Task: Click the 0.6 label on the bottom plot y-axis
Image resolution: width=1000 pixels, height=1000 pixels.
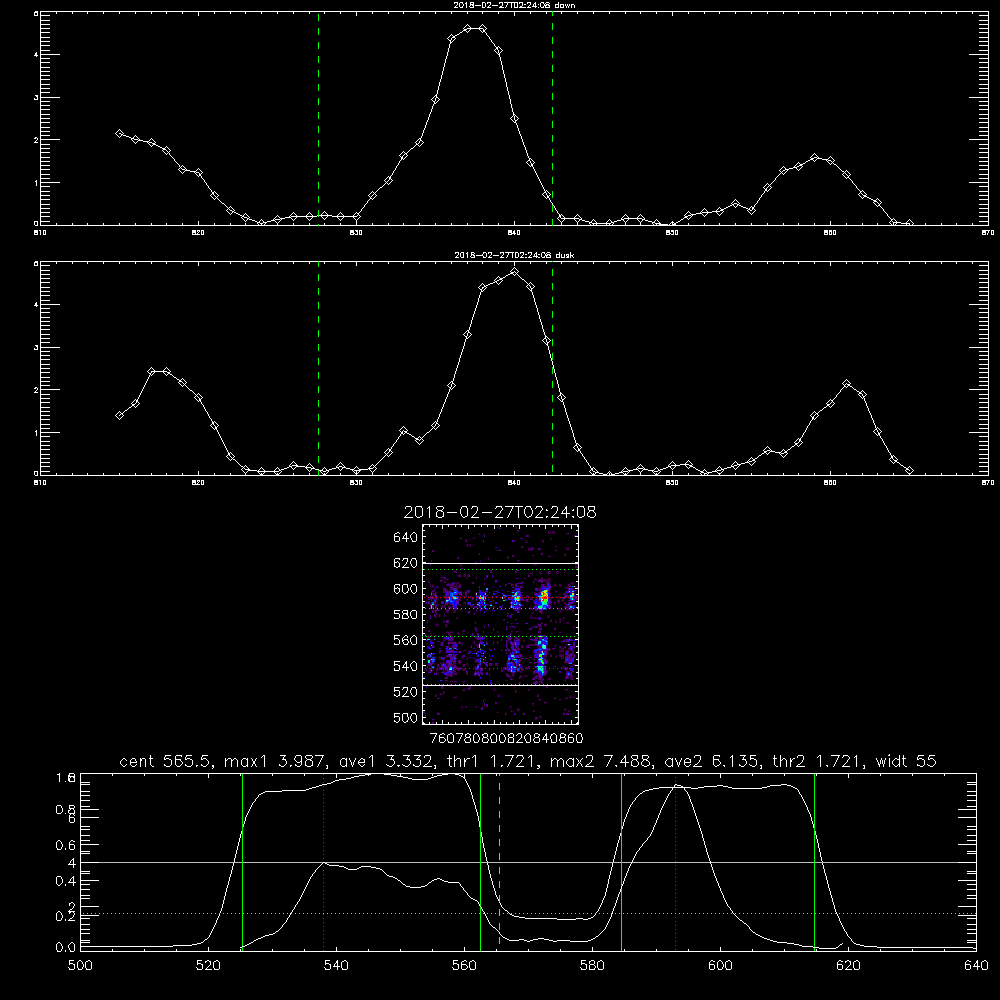Action: [x=66, y=845]
